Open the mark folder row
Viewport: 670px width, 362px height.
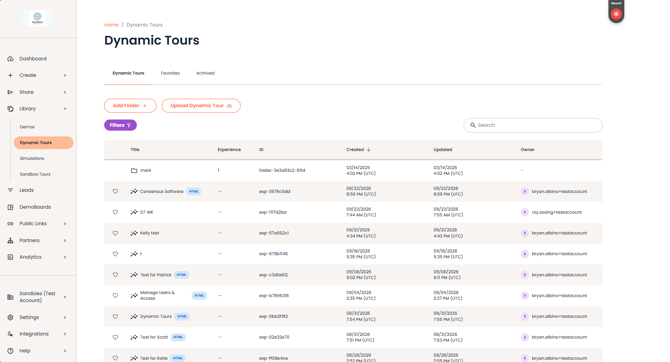[x=353, y=170]
